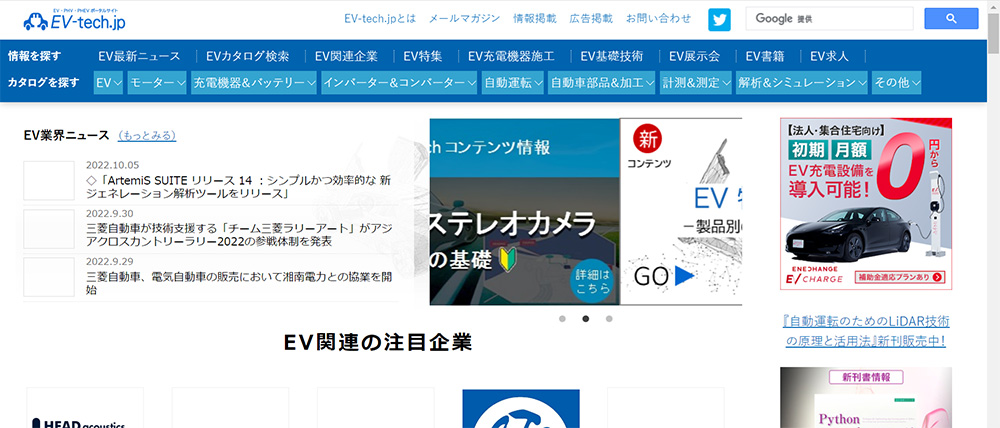Expand the モーター catalog dropdown
This screenshot has width=1000, height=428.
coord(157,83)
